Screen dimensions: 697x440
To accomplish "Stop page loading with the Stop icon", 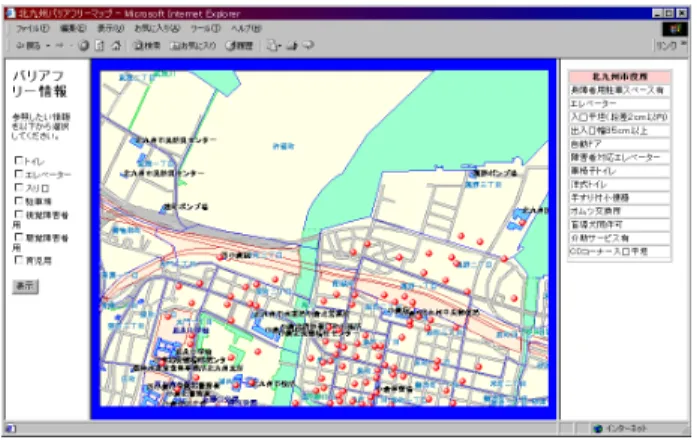I will (x=83, y=45).
